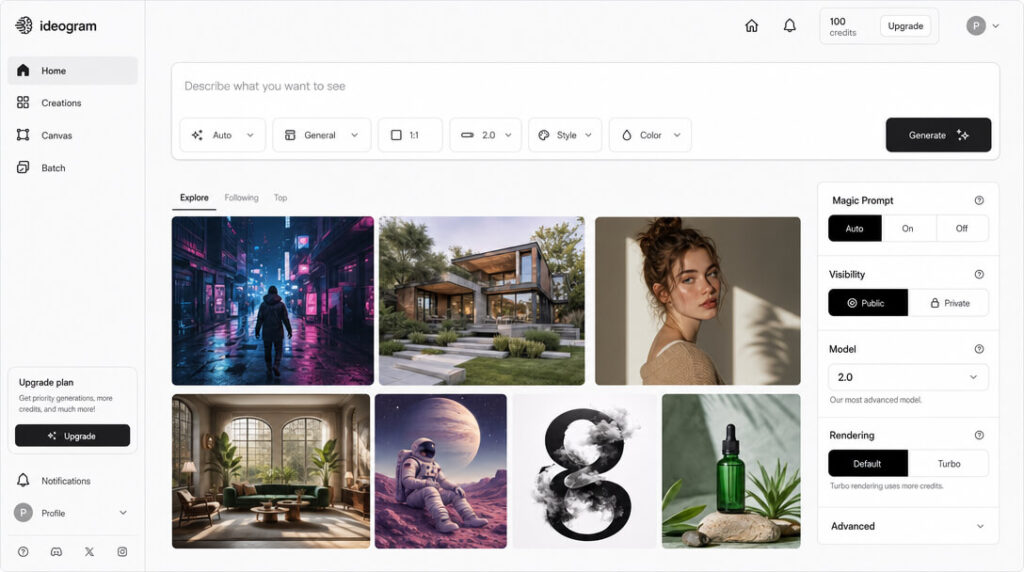Set Magic Prompt to Auto
The height and width of the screenshot is (572, 1024).
coord(855,229)
